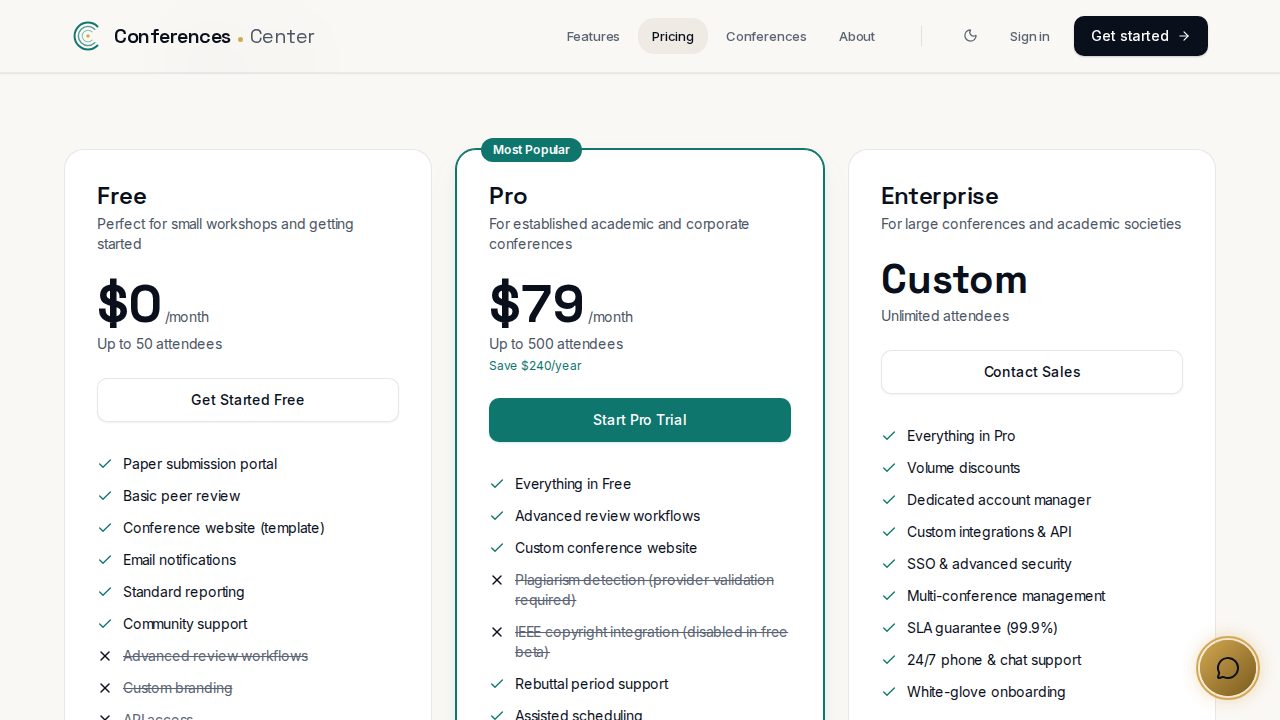The width and height of the screenshot is (1280, 720).
Task: Click checkmark beside Everything in Free
Action: click(497, 484)
